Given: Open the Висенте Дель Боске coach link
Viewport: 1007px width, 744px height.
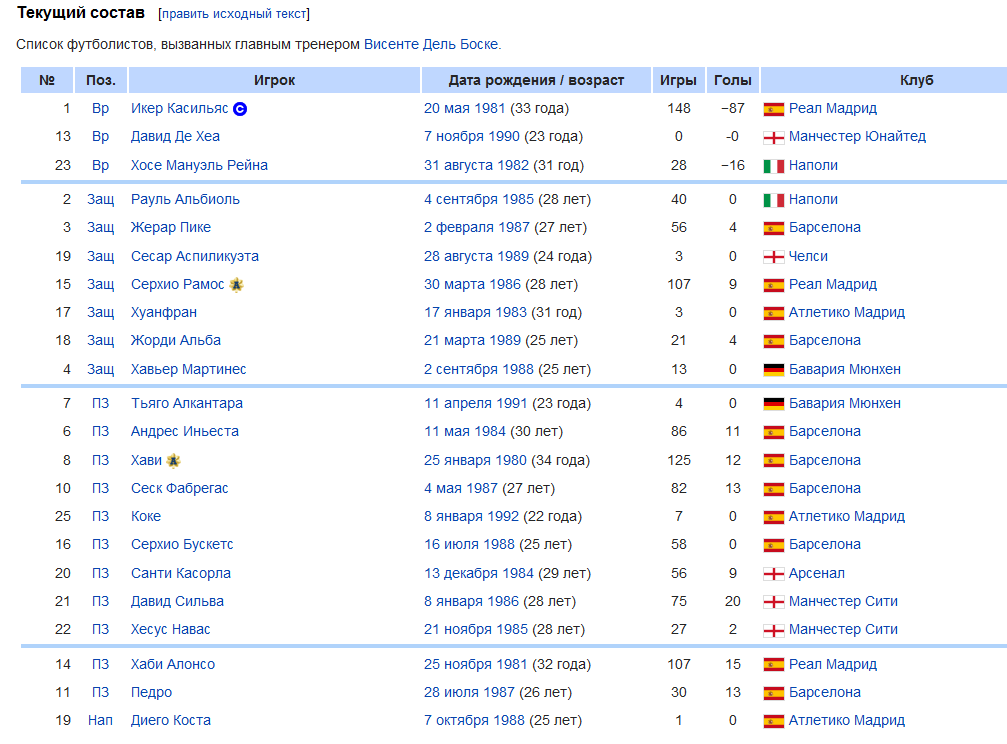Looking at the screenshot, I should pyautogui.click(x=431, y=45).
